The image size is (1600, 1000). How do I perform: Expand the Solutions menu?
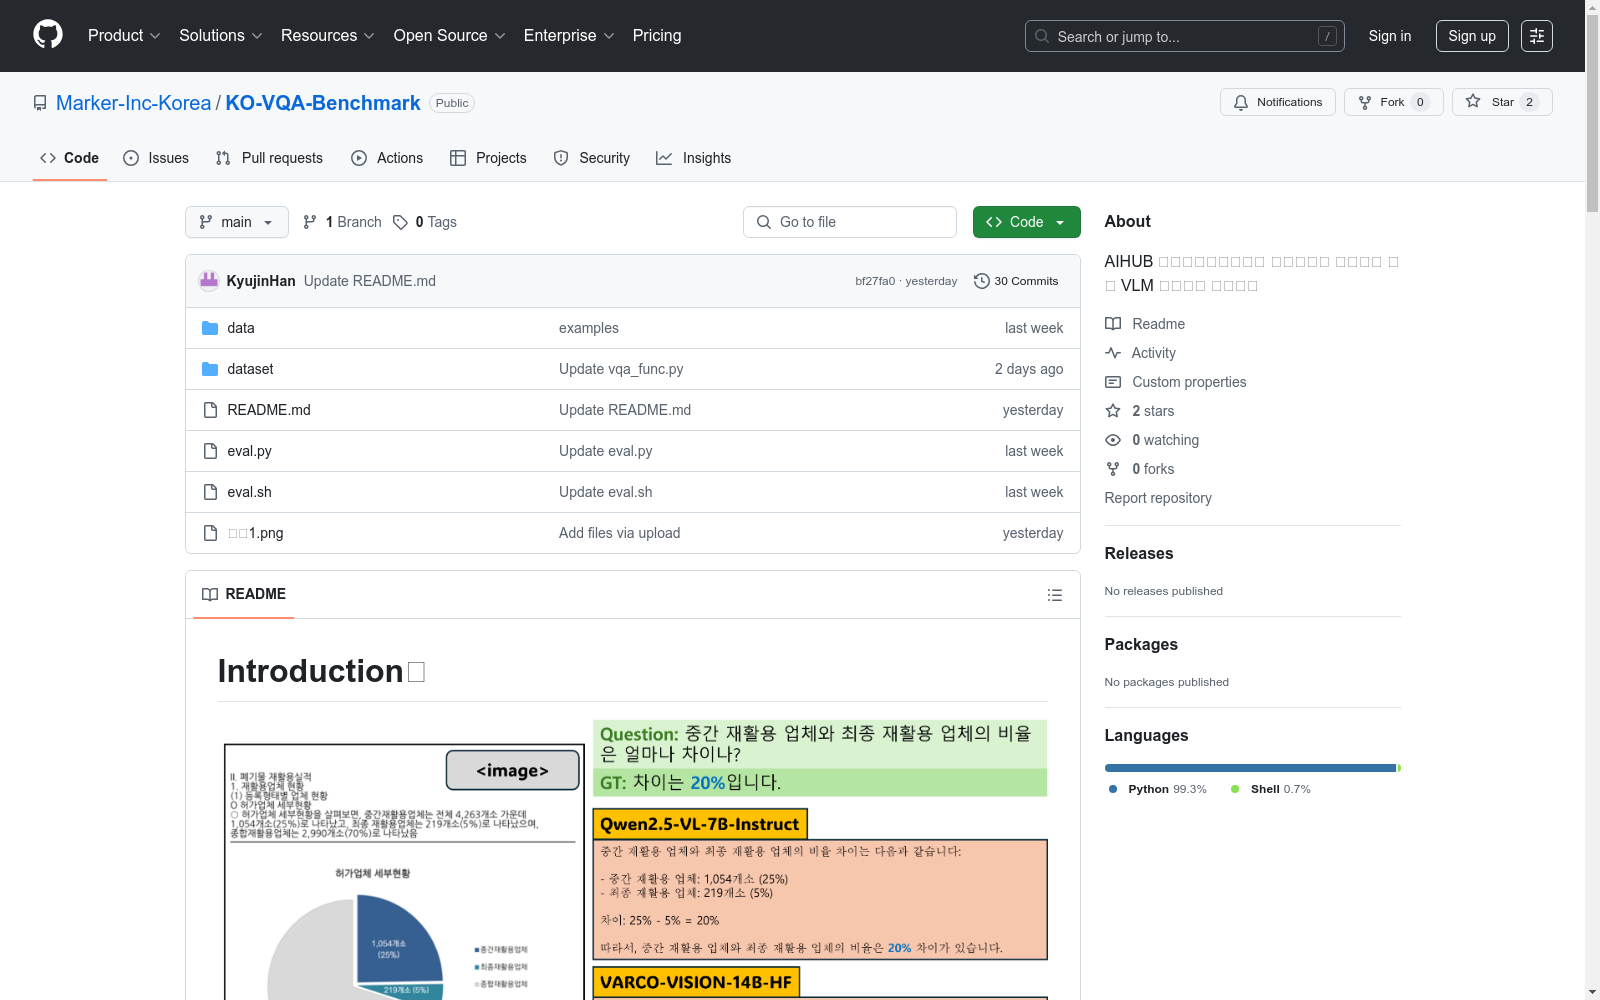[221, 36]
